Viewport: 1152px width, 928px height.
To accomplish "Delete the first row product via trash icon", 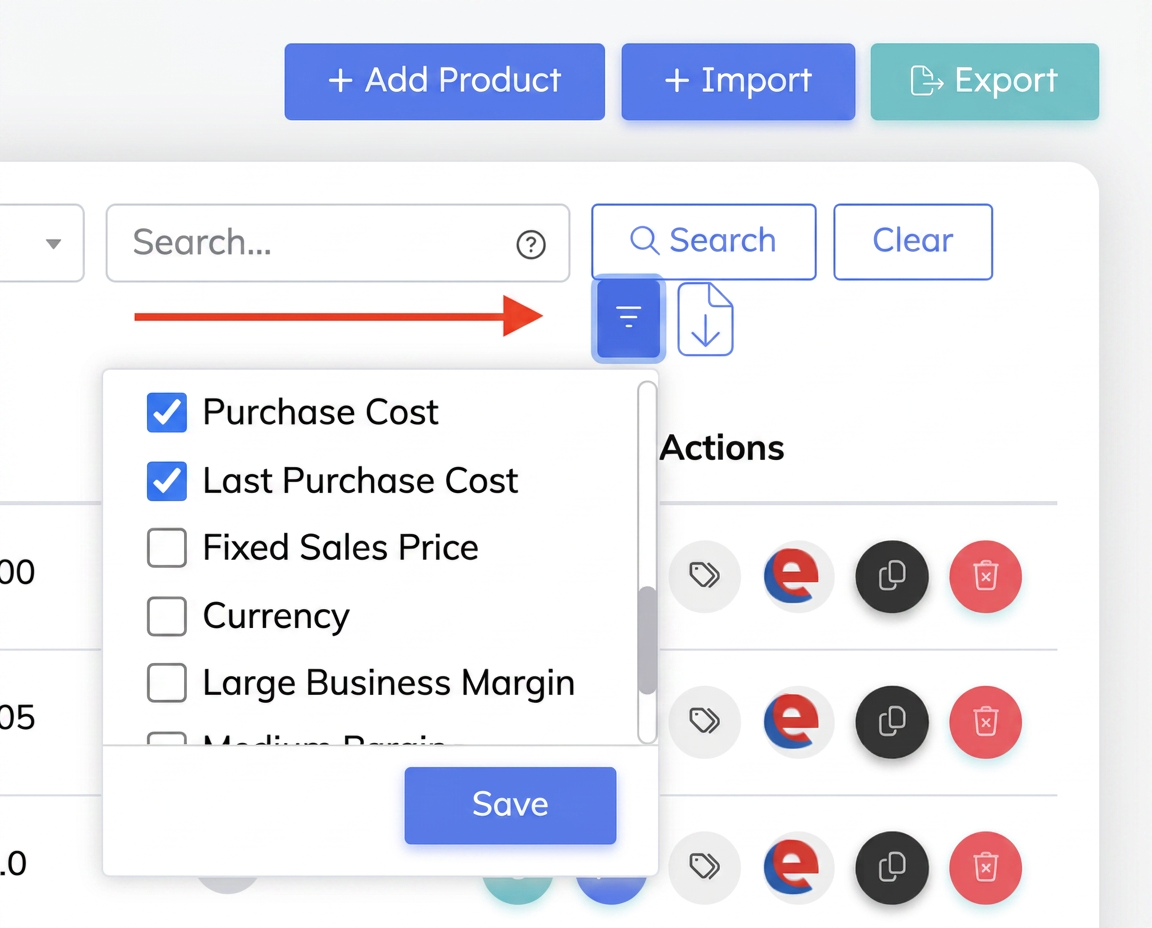I will pos(985,576).
